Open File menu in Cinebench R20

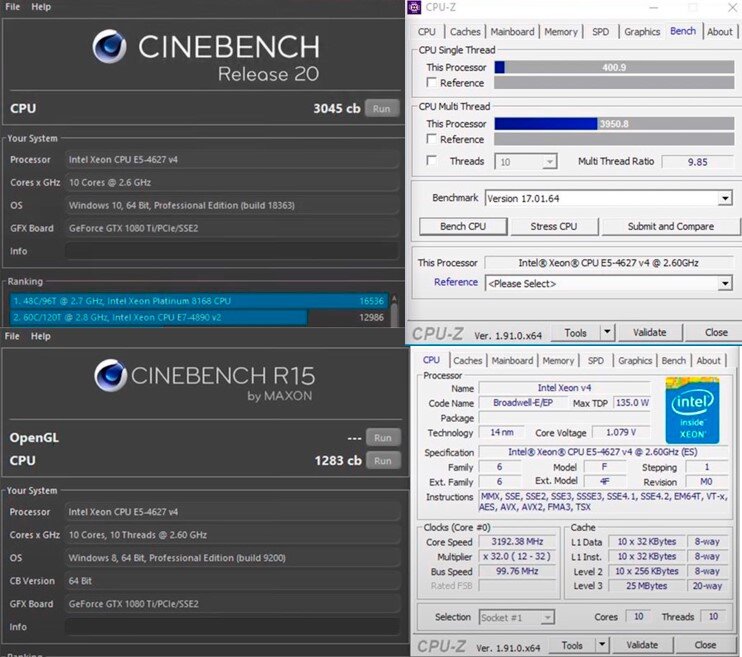point(12,7)
